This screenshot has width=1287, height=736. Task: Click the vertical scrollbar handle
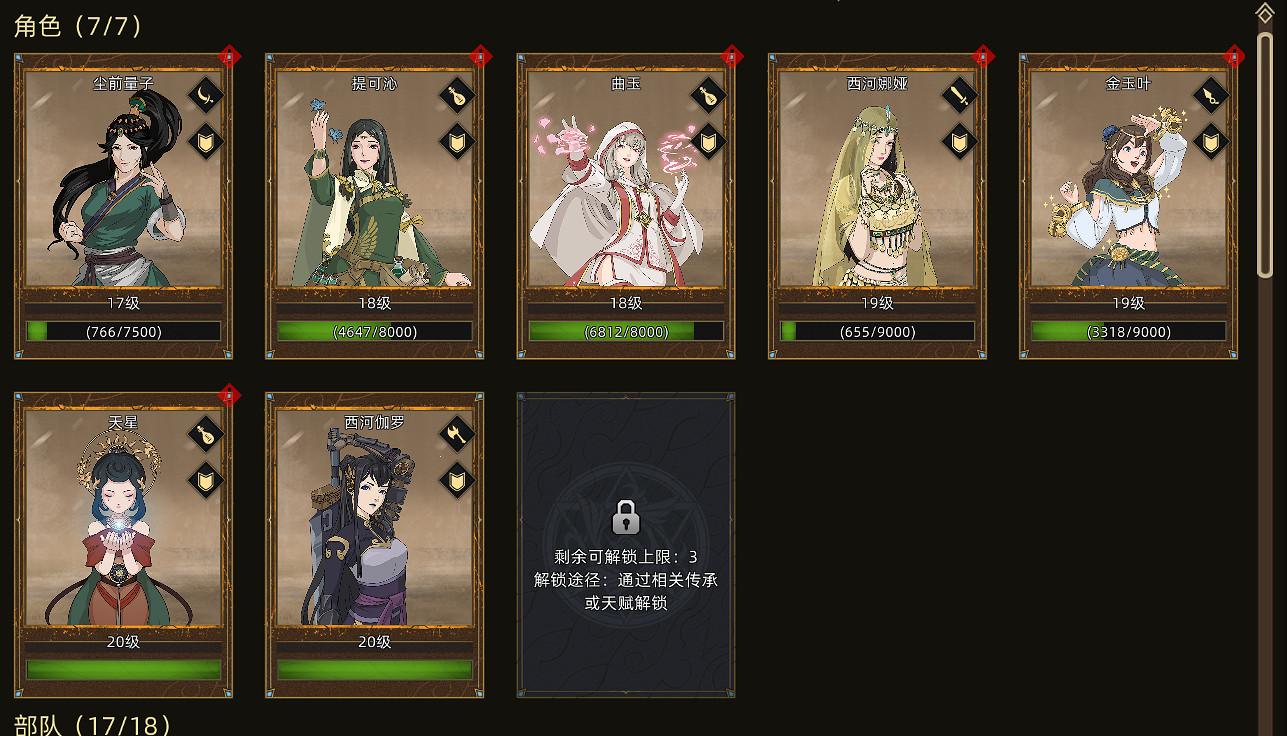(1265, 154)
